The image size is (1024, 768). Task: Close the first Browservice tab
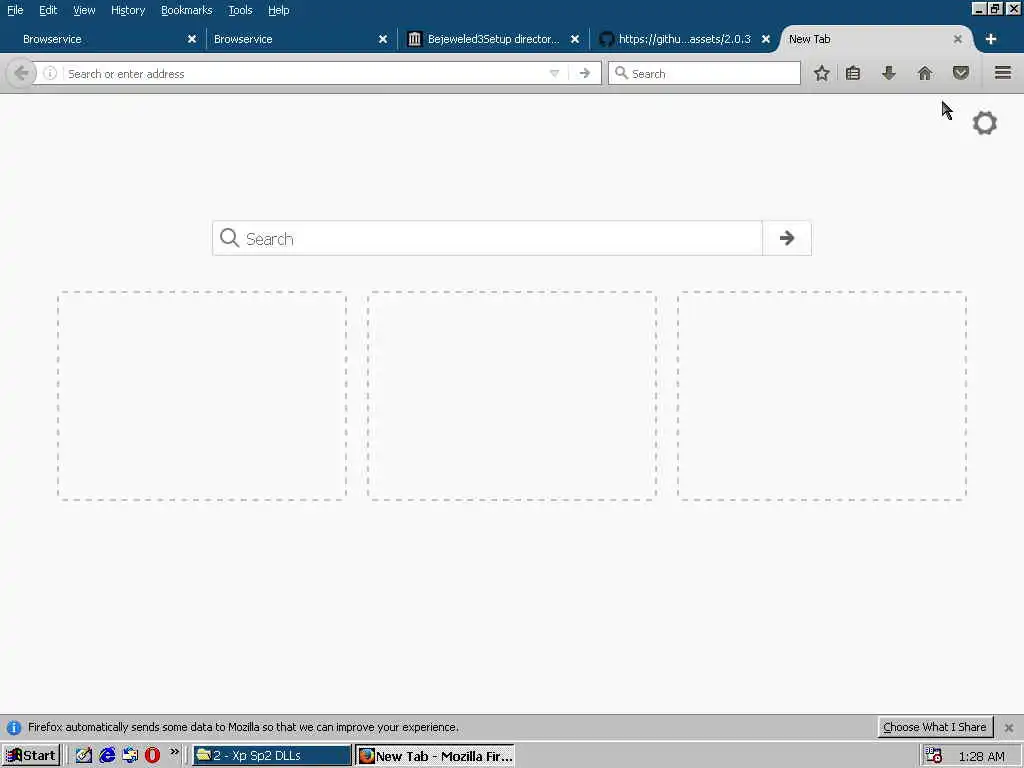coord(192,39)
